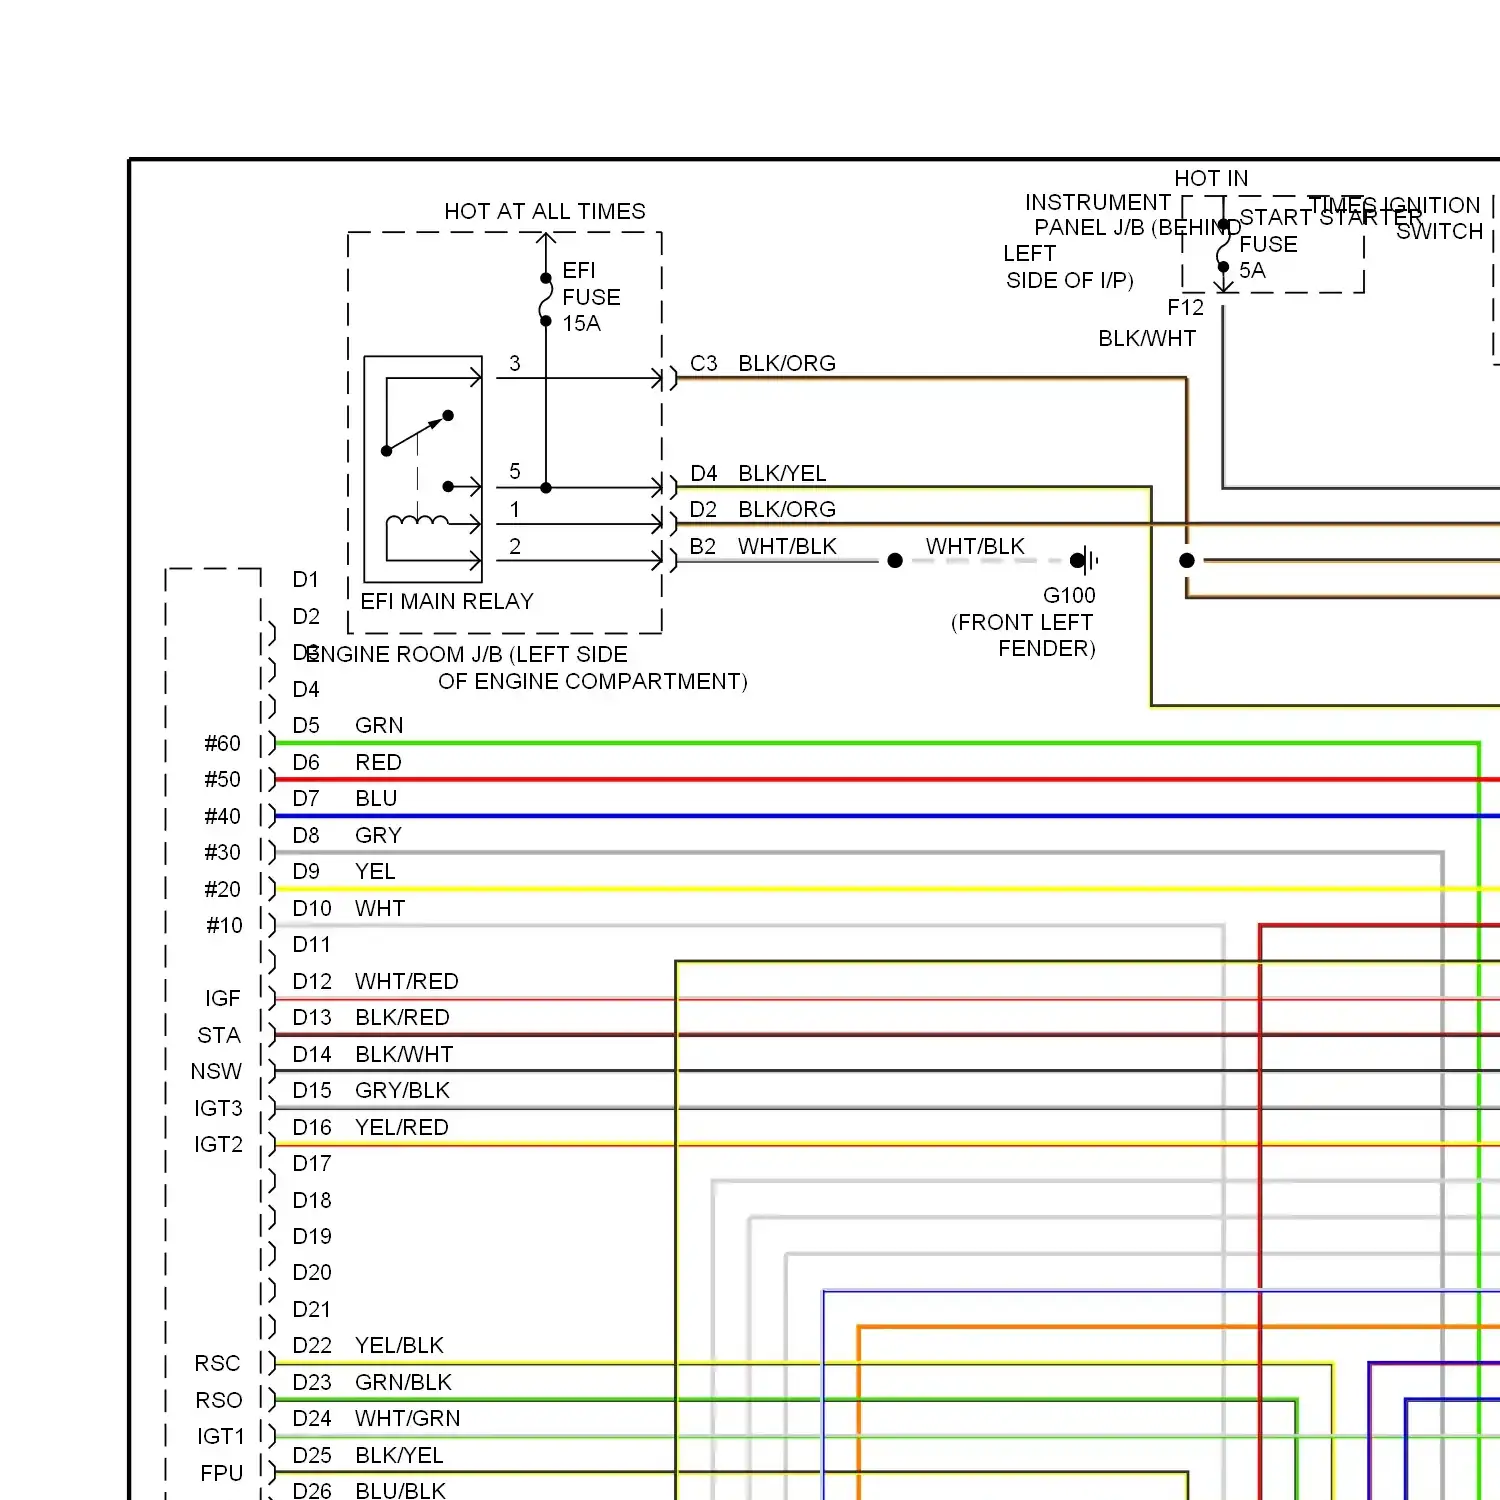Select the STA terminal label
This screenshot has width=1500, height=1500.
tap(218, 1035)
